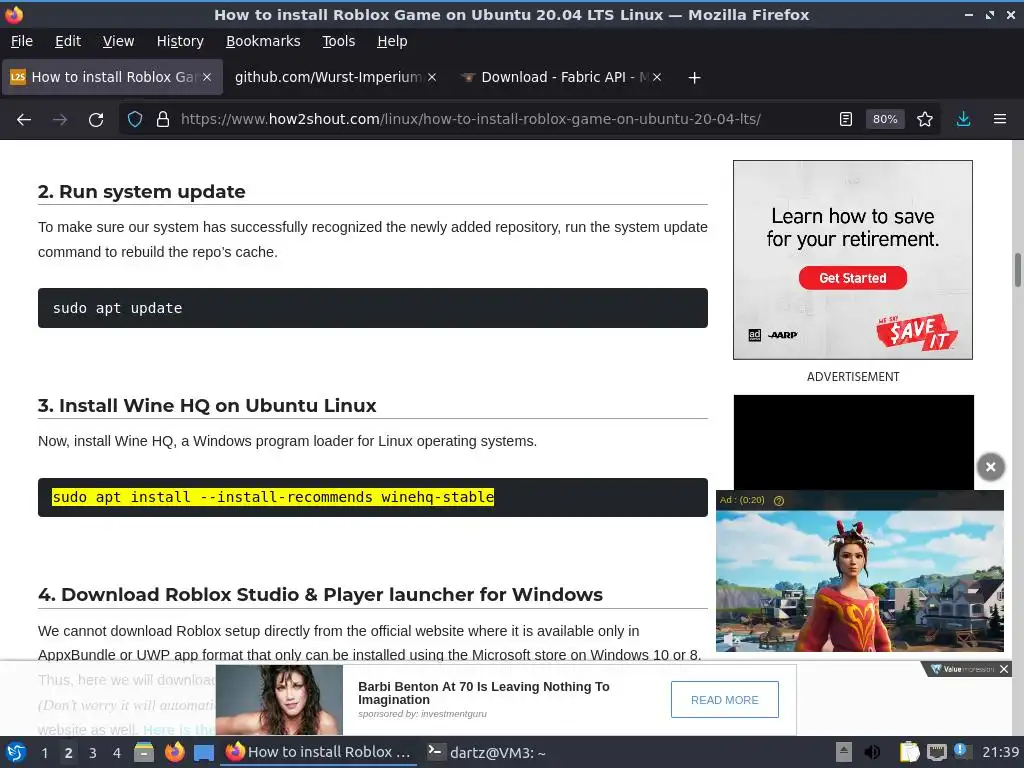Click the page vertical scrollbar handle
This screenshot has height=768, width=1024.
point(1017,270)
